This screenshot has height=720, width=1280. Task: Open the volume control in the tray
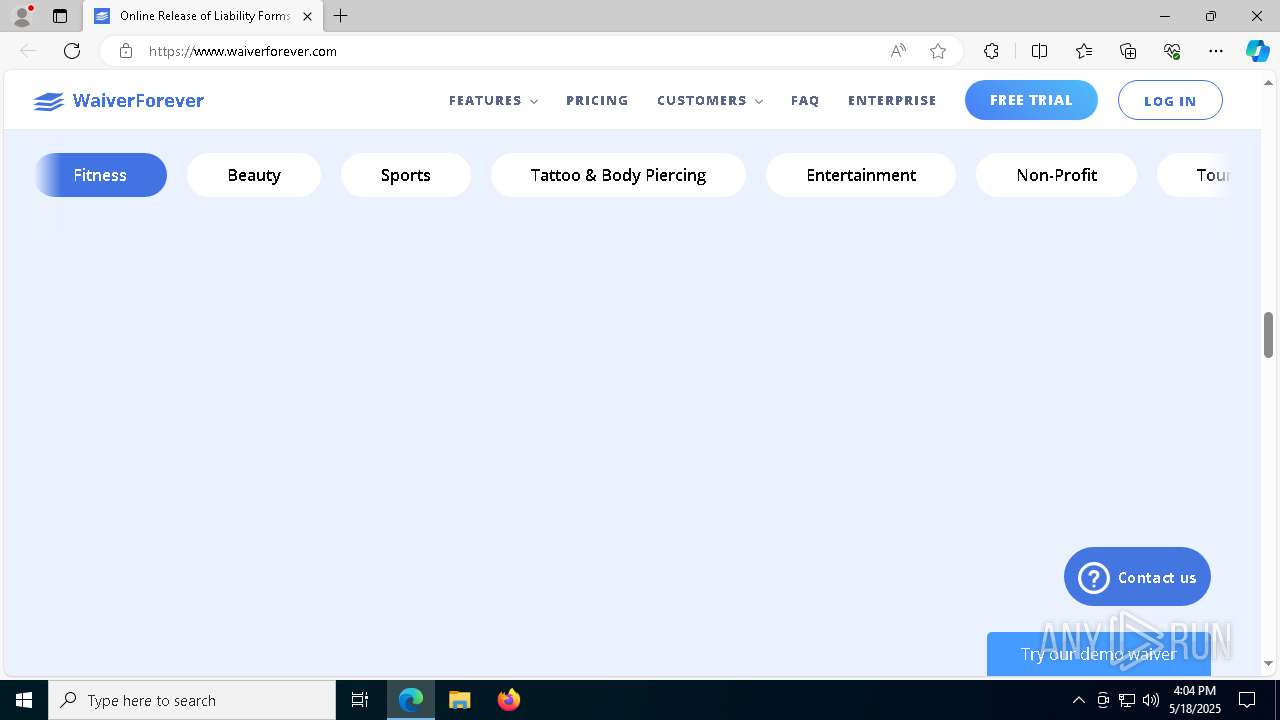point(1151,700)
